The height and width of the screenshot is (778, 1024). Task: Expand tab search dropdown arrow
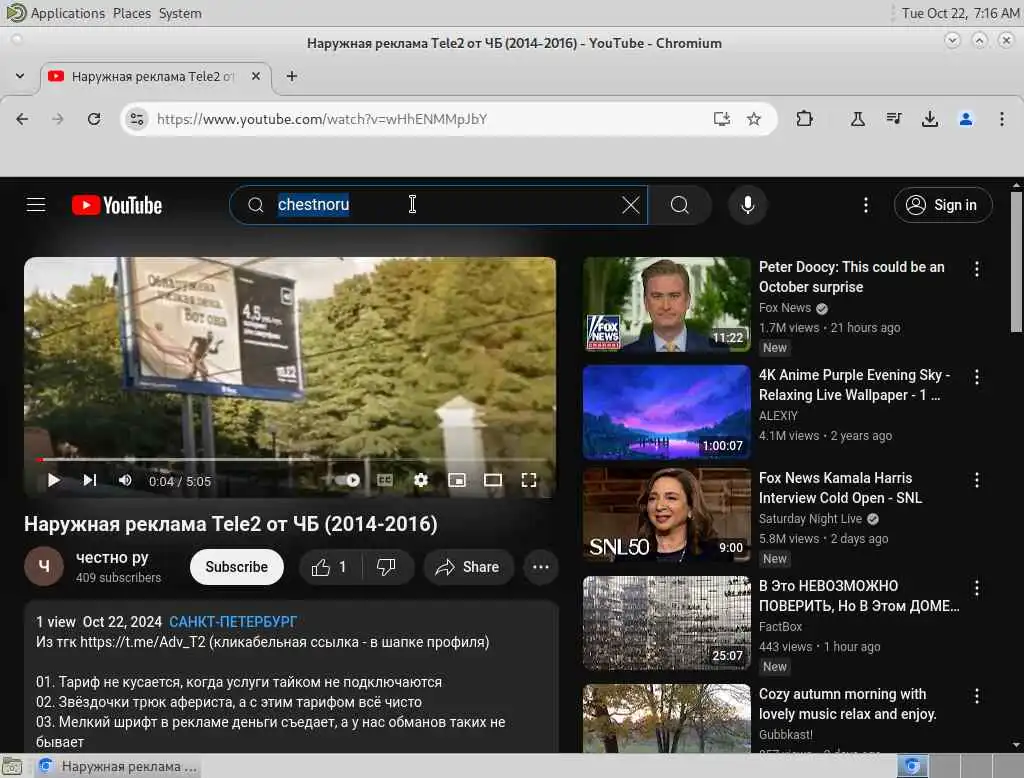click(x=20, y=76)
